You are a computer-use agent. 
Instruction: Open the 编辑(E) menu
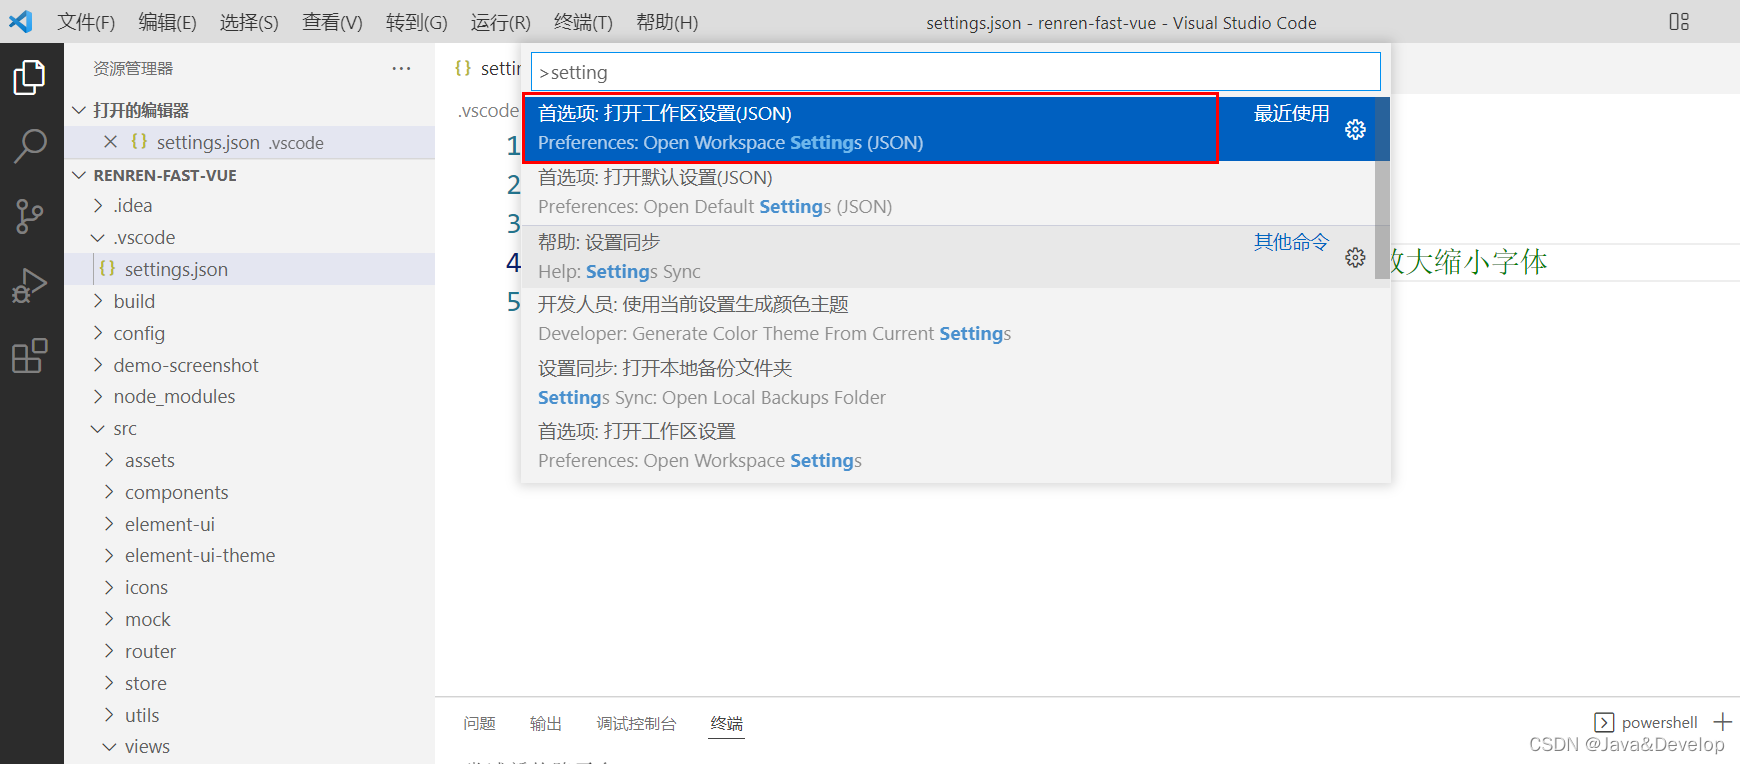pos(167,22)
